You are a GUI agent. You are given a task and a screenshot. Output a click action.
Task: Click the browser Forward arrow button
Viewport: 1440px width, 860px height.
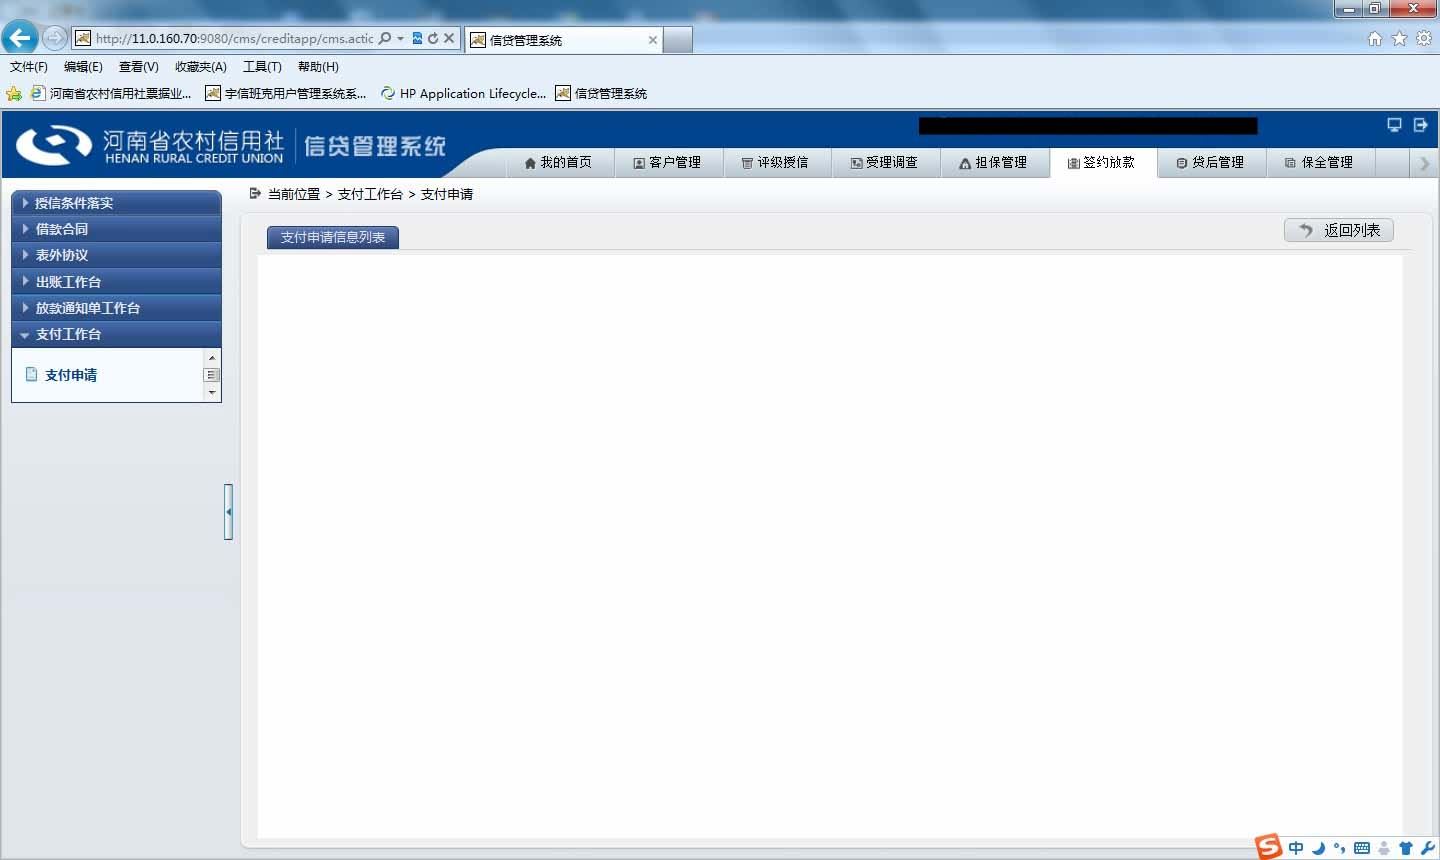[55, 38]
